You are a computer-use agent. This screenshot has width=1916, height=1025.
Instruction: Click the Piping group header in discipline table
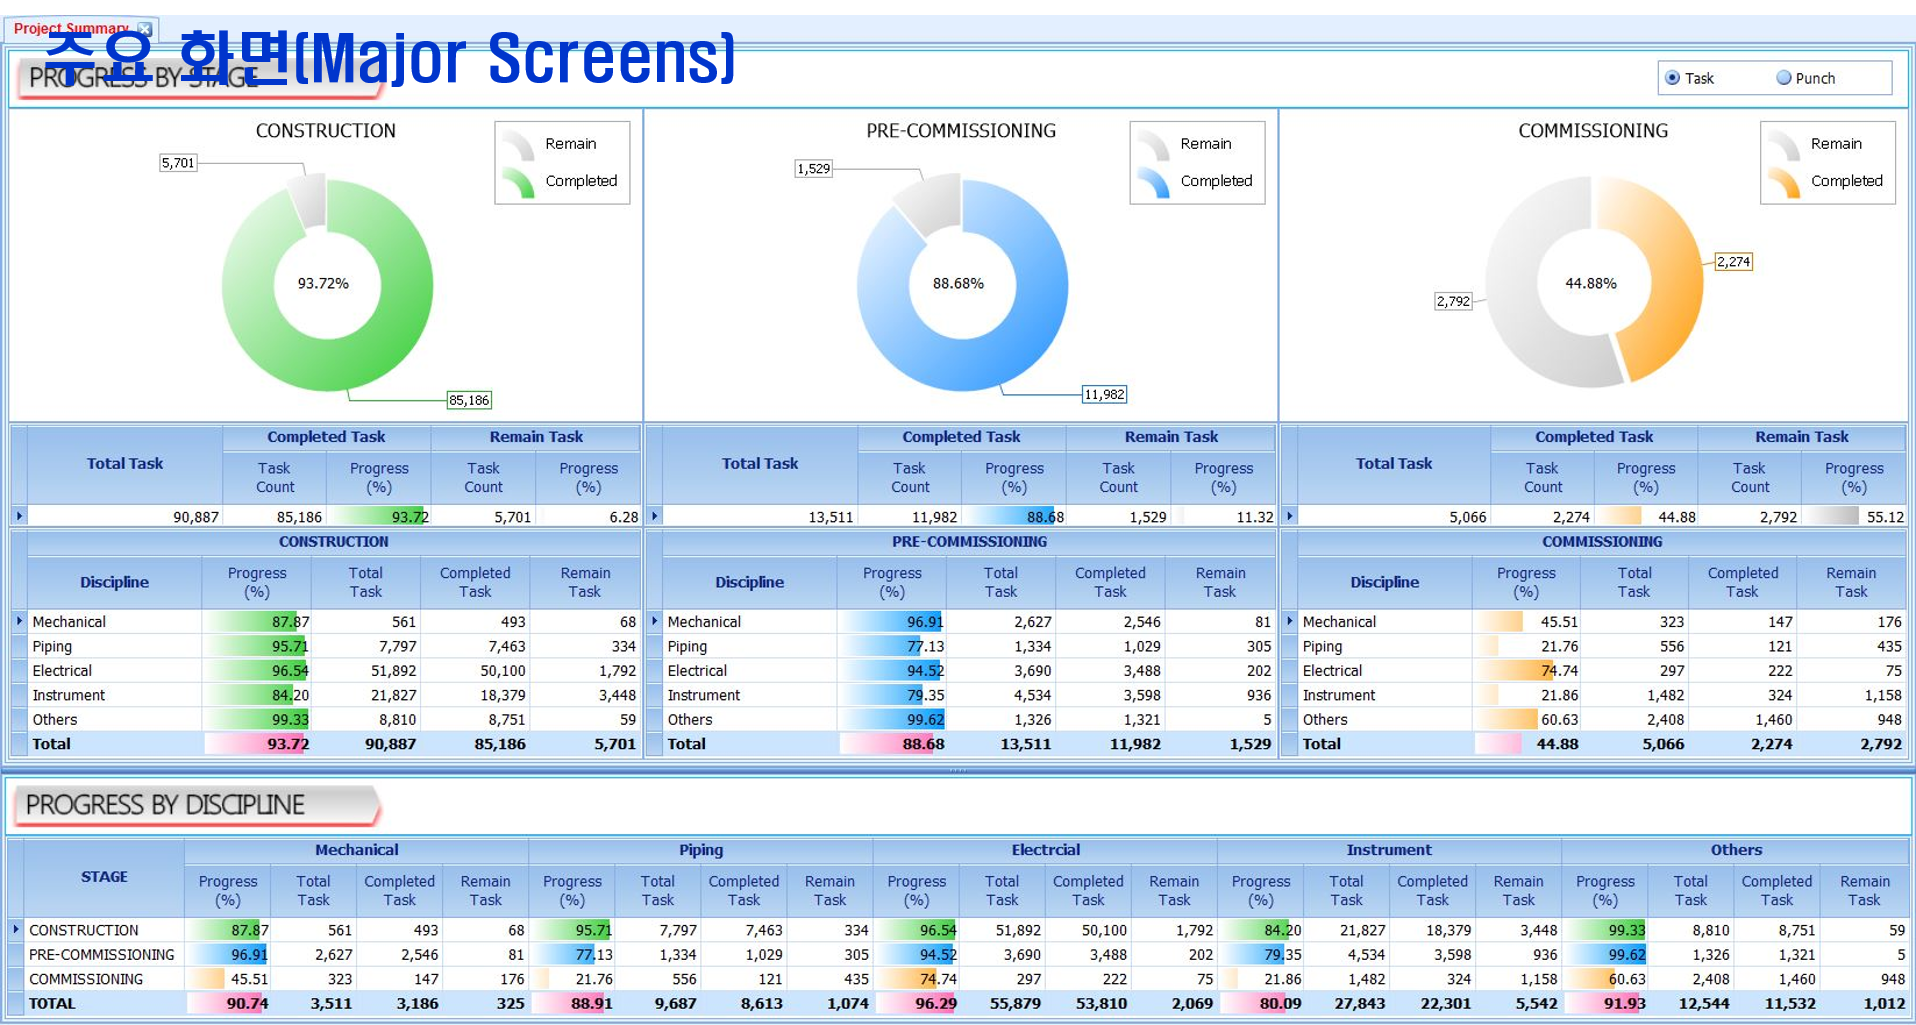pyautogui.click(x=700, y=850)
